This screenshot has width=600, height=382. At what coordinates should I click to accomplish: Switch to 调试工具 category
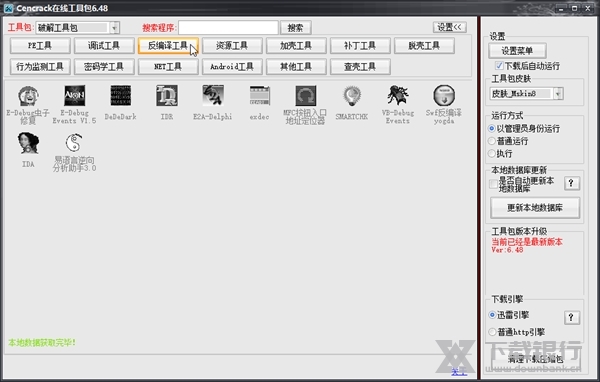pyautogui.click(x=104, y=46)
